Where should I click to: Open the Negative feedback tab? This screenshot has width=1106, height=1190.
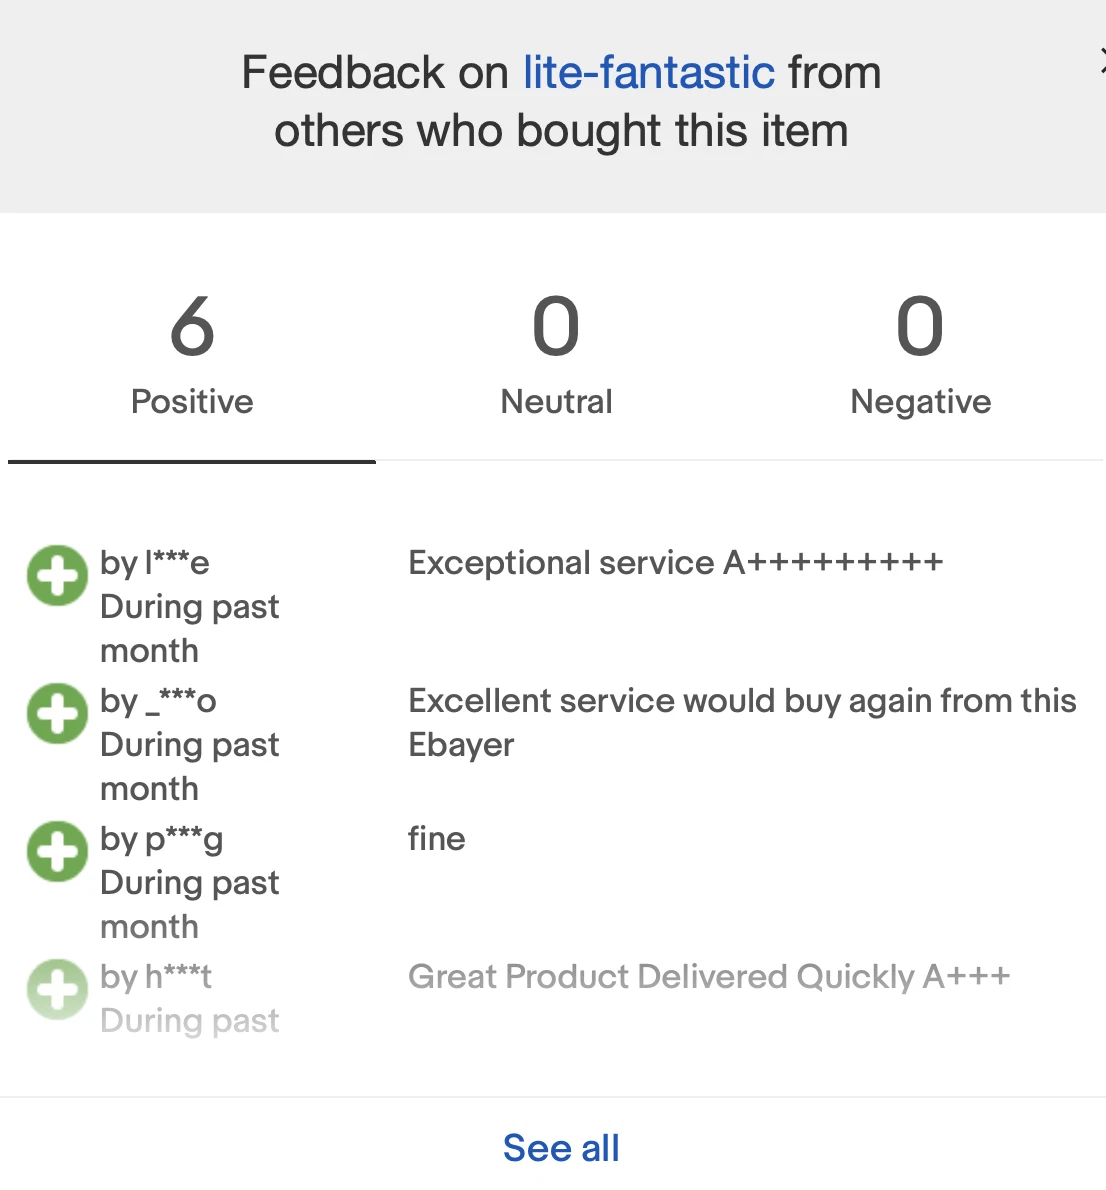tap(920, 357)
